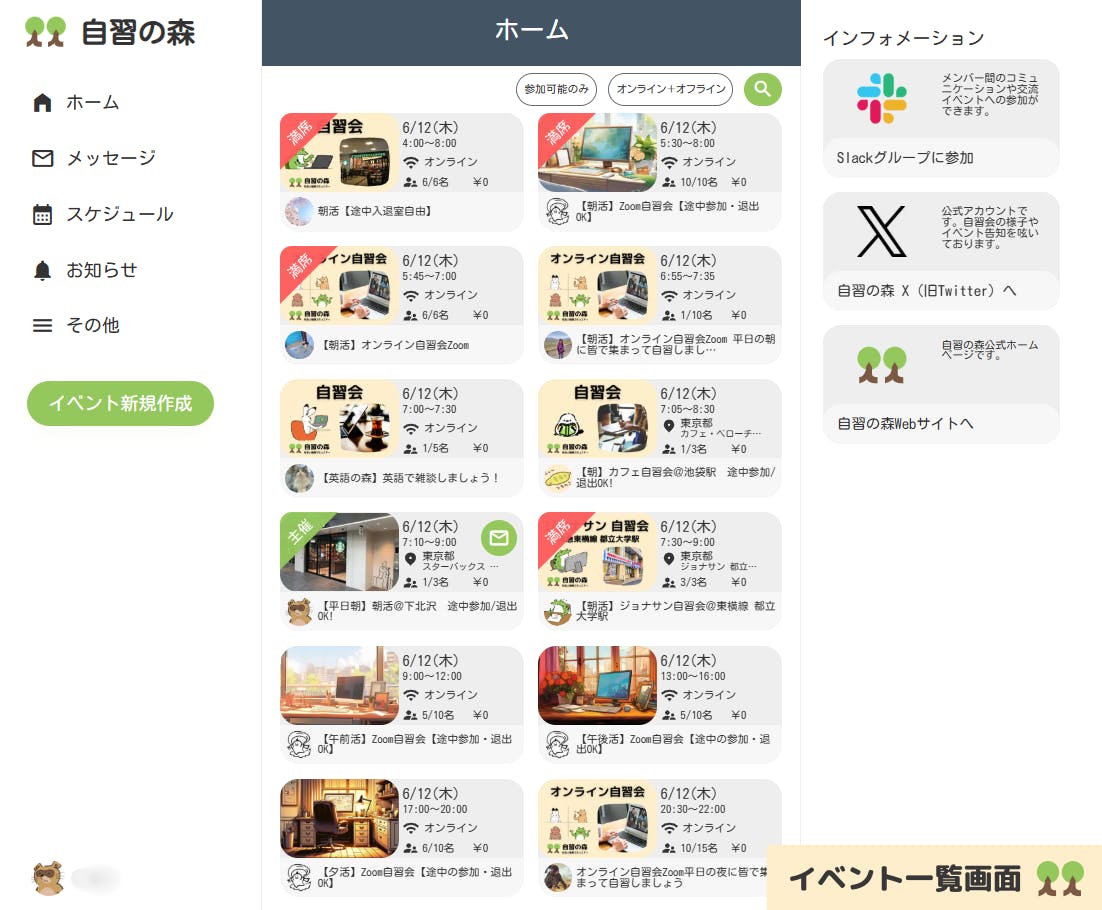Click the green search magnifier icon
Screen dimensions: 1102x910
(763, 89)
